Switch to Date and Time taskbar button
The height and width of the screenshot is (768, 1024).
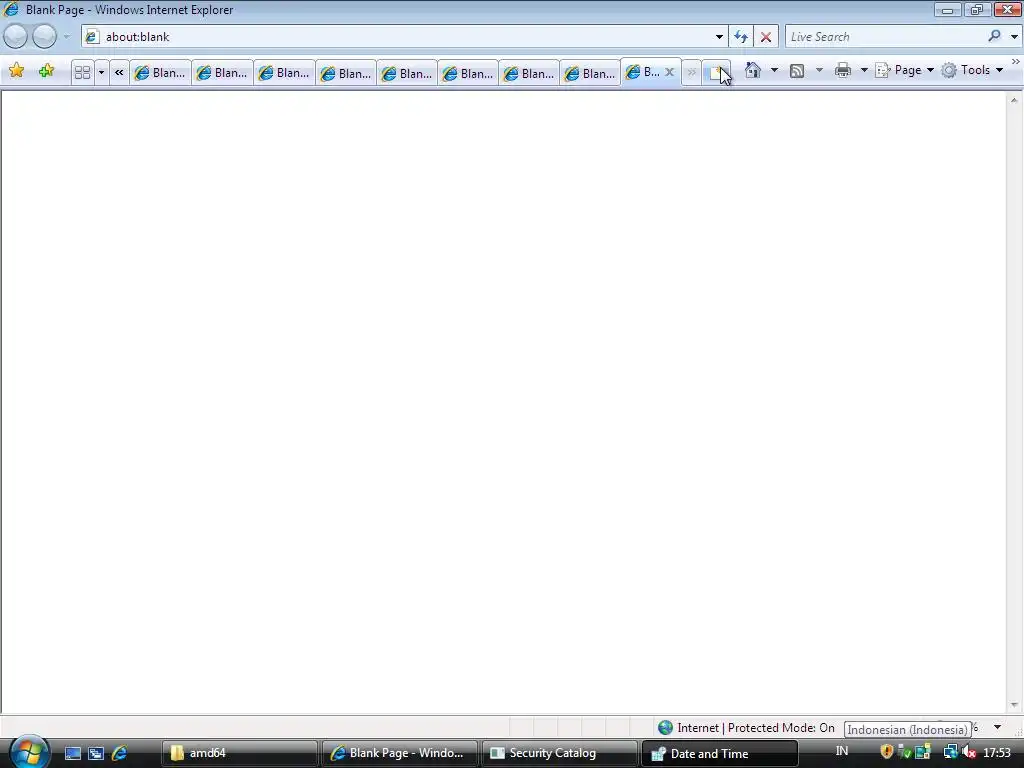click(720, 754)
